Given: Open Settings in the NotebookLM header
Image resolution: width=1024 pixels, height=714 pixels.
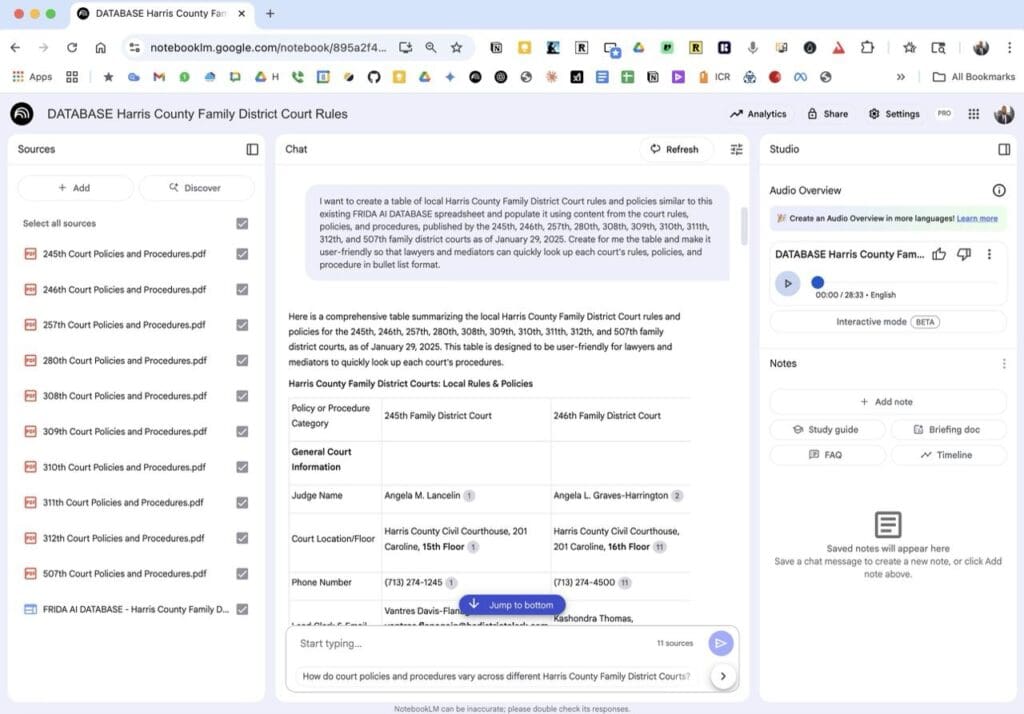Looking at the screenshot, I should click(893, 113).
